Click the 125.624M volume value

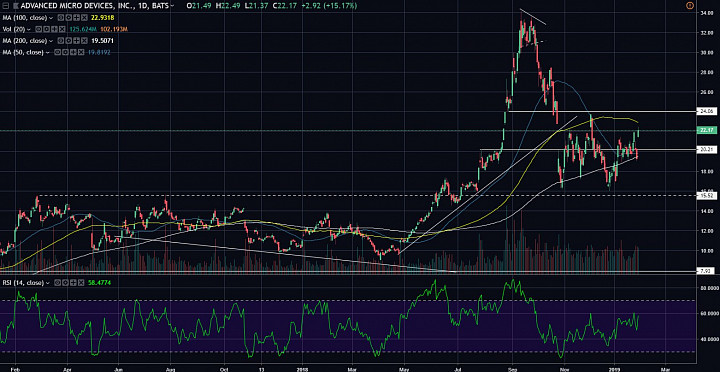point(83,29)
